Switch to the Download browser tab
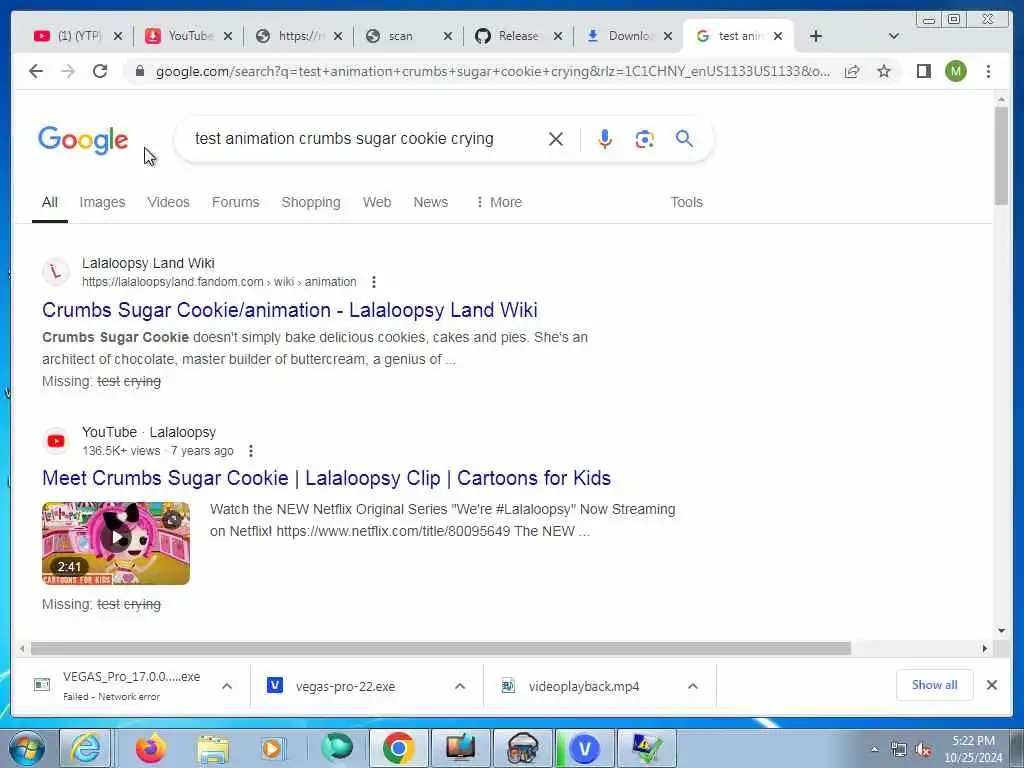This screenshot has height=768, width=1024. (628, 36)
